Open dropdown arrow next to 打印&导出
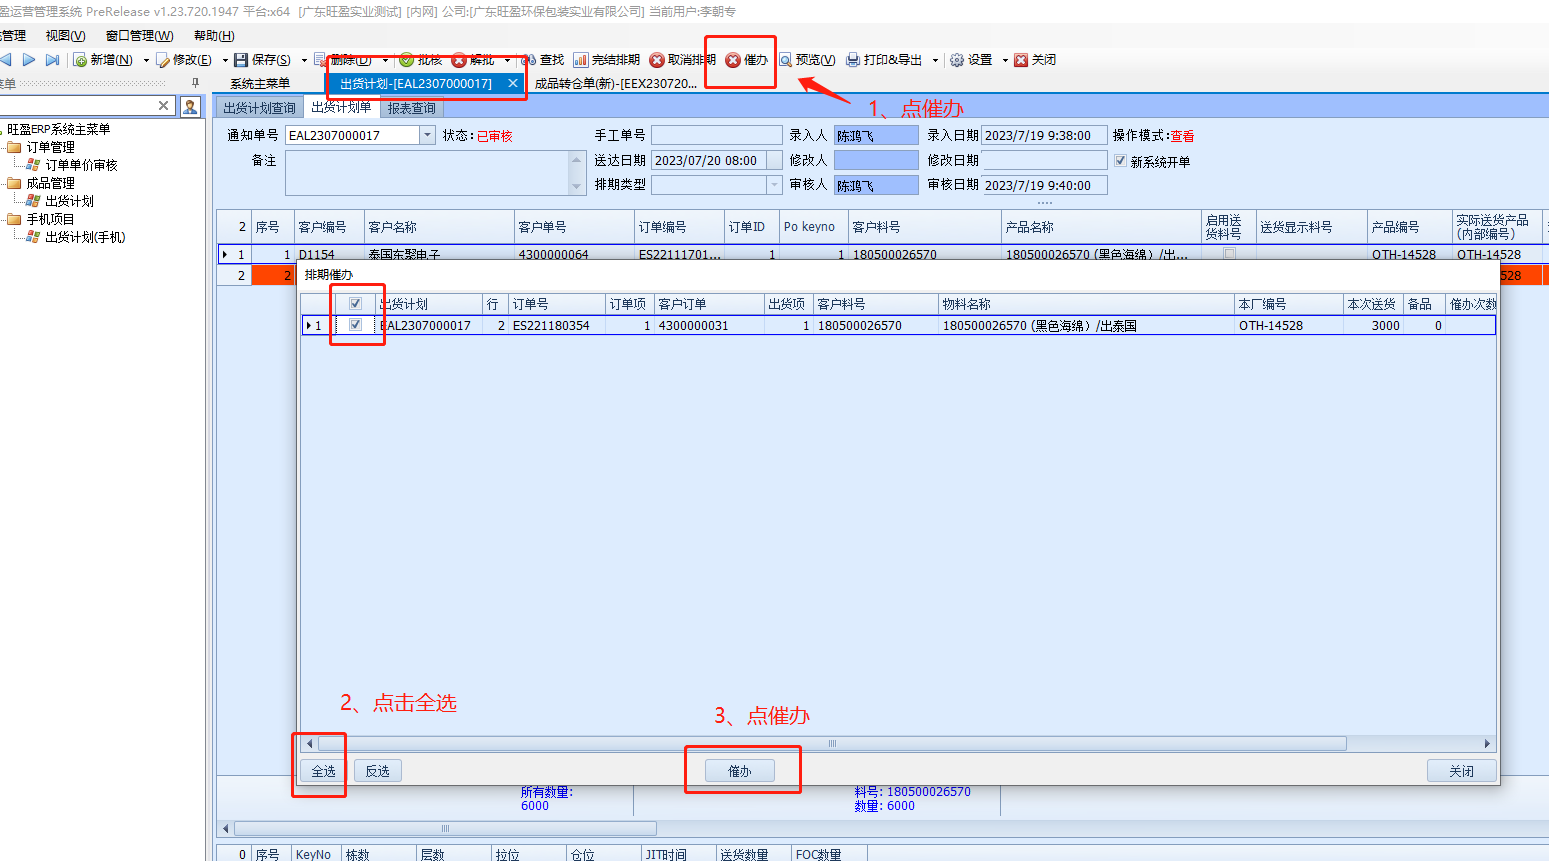This screenshot has width=1549, height=861. [x=935, y=60]
